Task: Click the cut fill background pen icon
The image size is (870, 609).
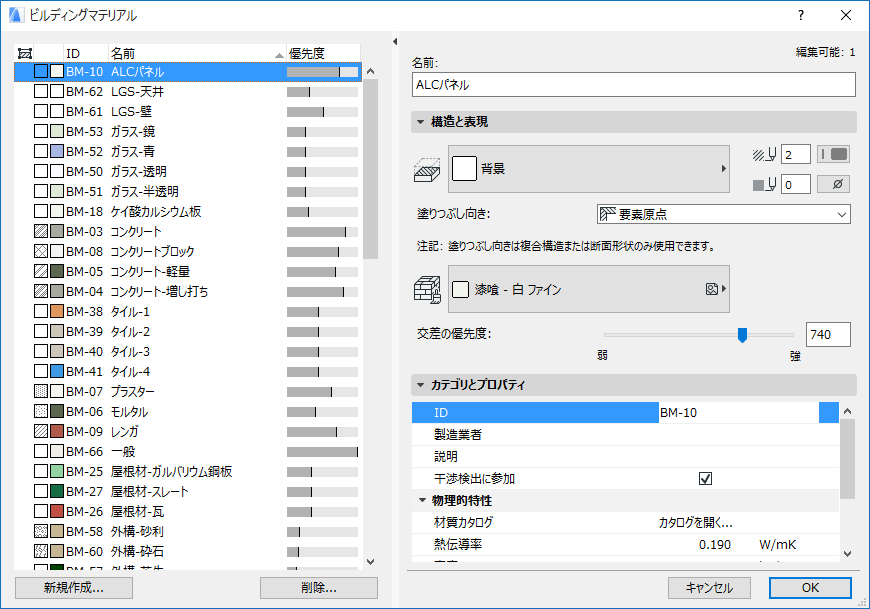Action: point(764,184)
